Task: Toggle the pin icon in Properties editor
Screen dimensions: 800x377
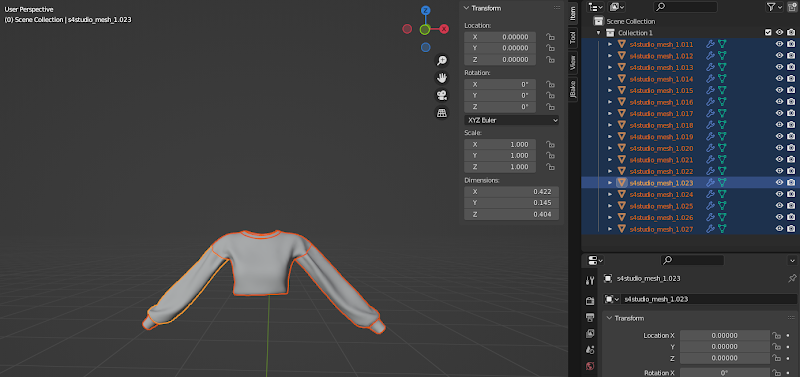Action: coord(792,279)
